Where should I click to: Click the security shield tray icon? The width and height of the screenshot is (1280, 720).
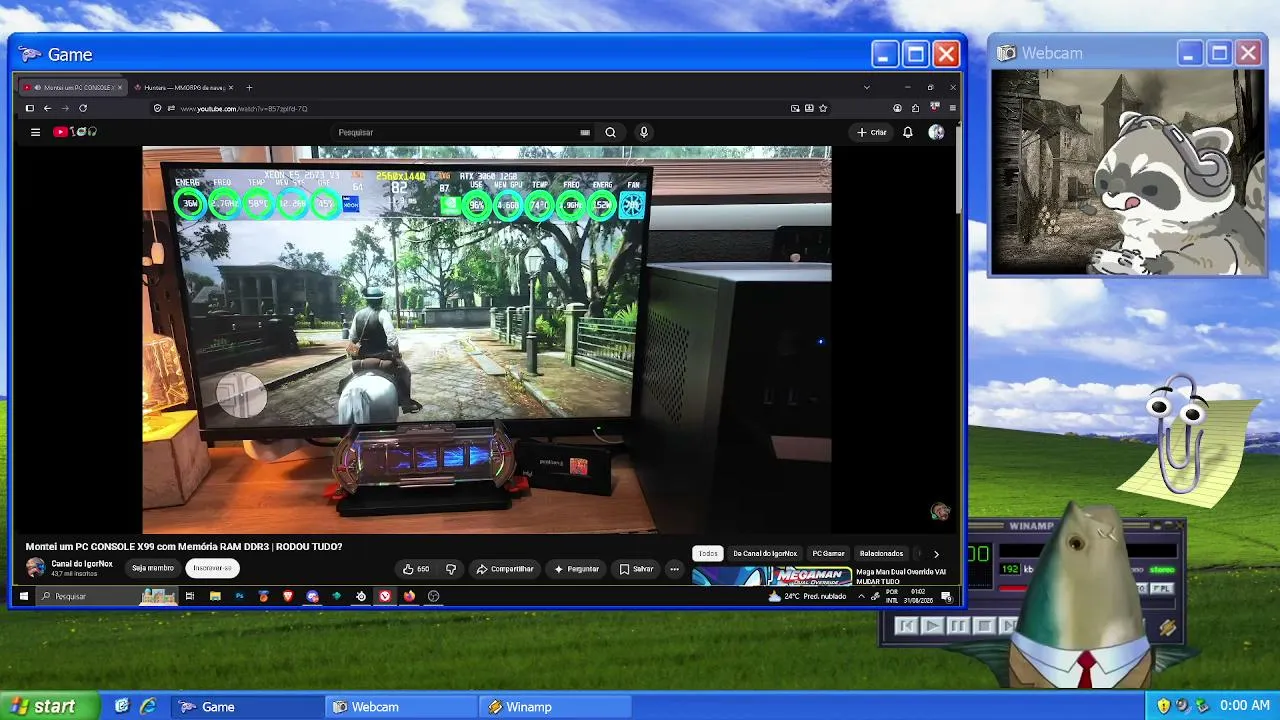(x=1163, y=706)
